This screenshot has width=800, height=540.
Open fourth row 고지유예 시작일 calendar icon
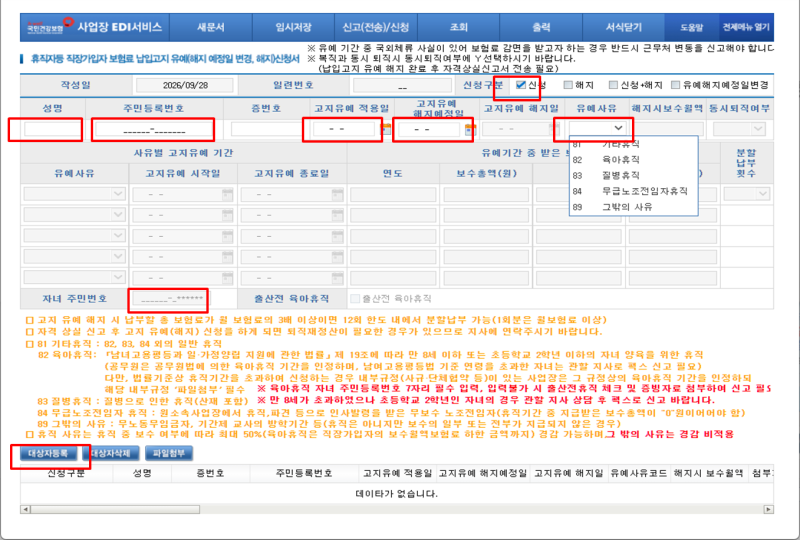pos(228,257)
